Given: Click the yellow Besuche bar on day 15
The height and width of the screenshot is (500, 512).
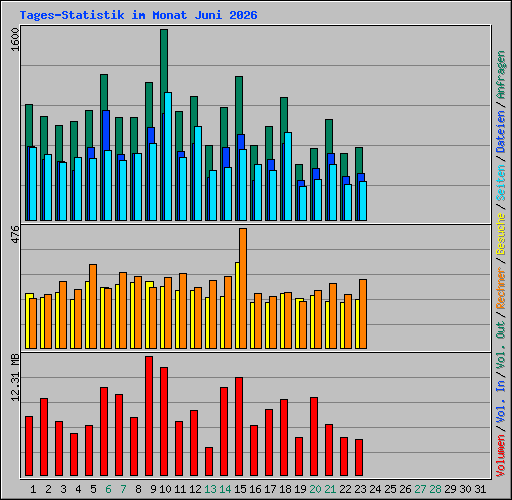Looking at the screenshot, I should 237,305.
